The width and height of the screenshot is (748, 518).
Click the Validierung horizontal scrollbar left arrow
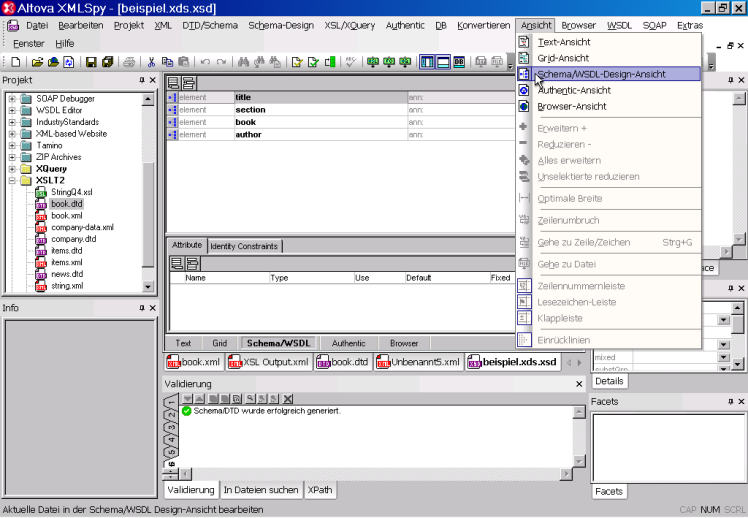[185, 474]
